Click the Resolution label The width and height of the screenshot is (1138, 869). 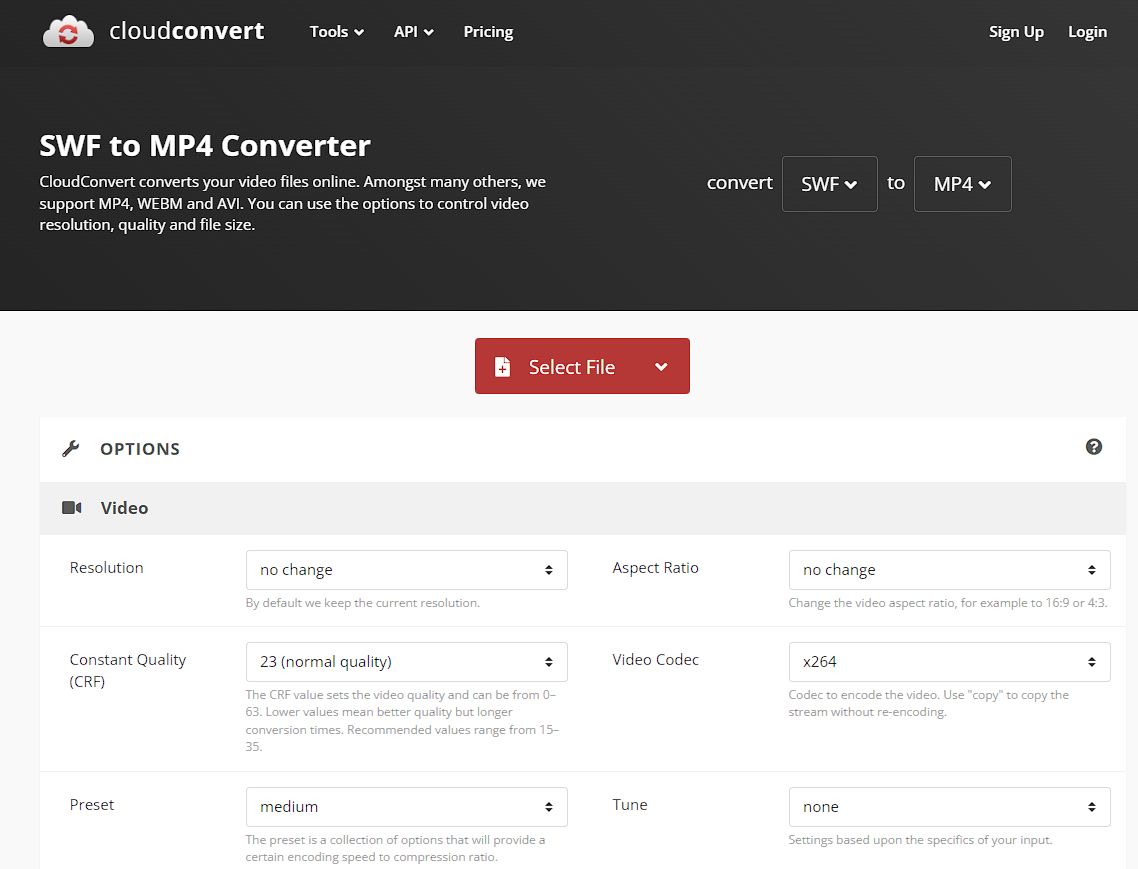(x=107, y=568)
